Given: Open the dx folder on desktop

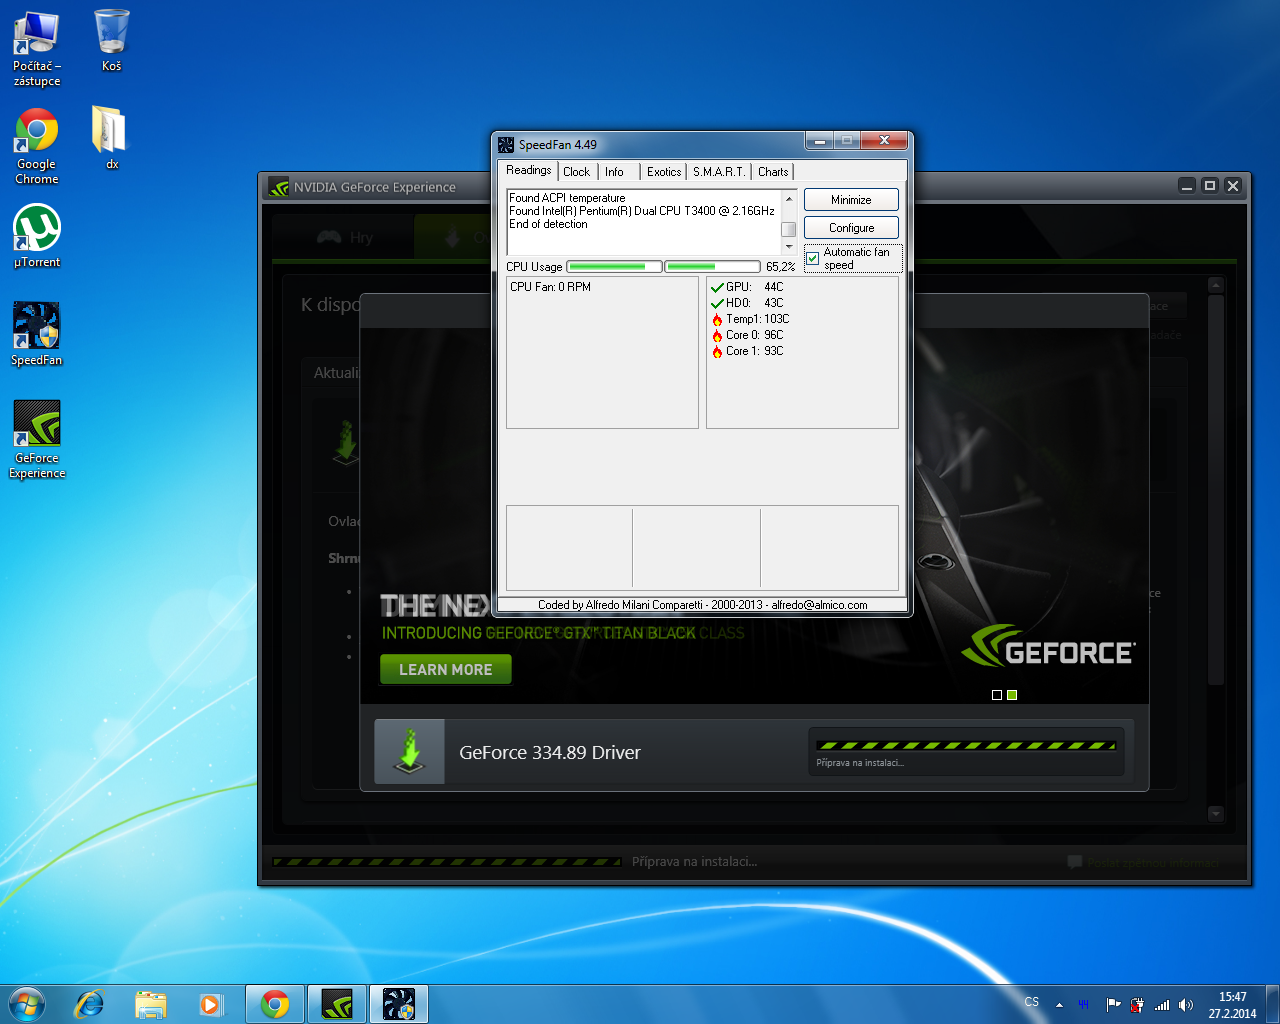Looking at the screenshot, I should coord(109,131).
